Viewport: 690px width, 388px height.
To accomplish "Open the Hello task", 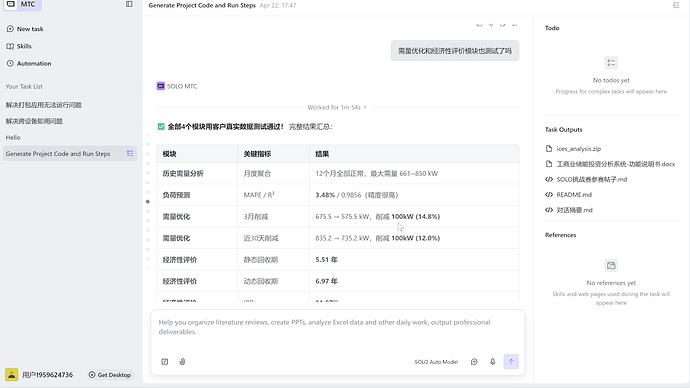I will [x=13, y=138].
